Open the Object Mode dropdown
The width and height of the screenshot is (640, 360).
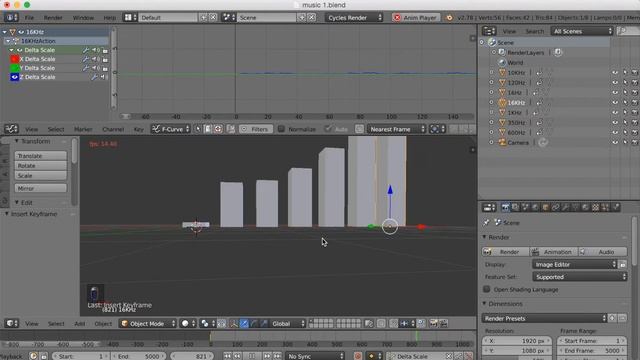(x=148, y=323)
